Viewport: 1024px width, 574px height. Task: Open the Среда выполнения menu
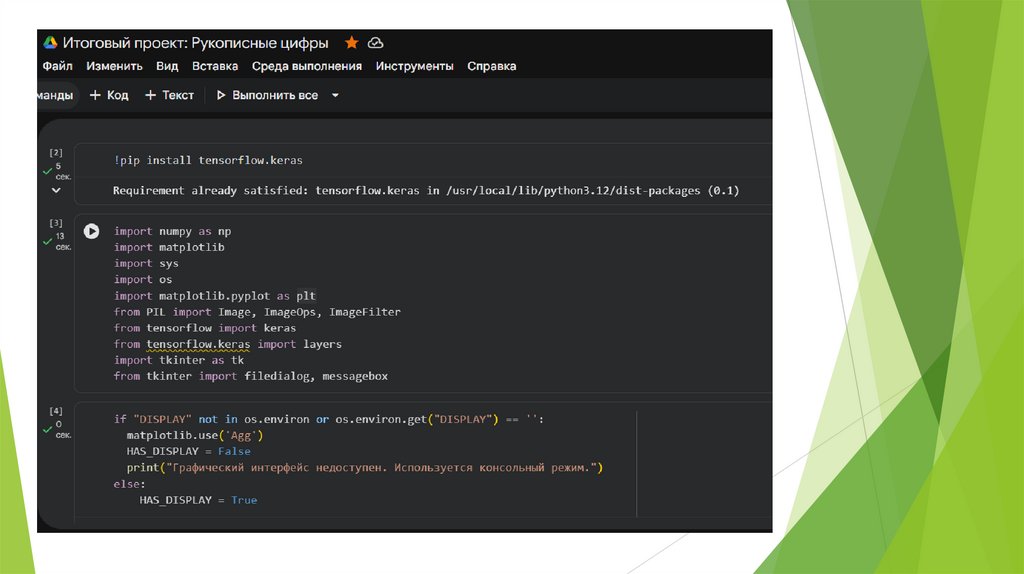306,66
